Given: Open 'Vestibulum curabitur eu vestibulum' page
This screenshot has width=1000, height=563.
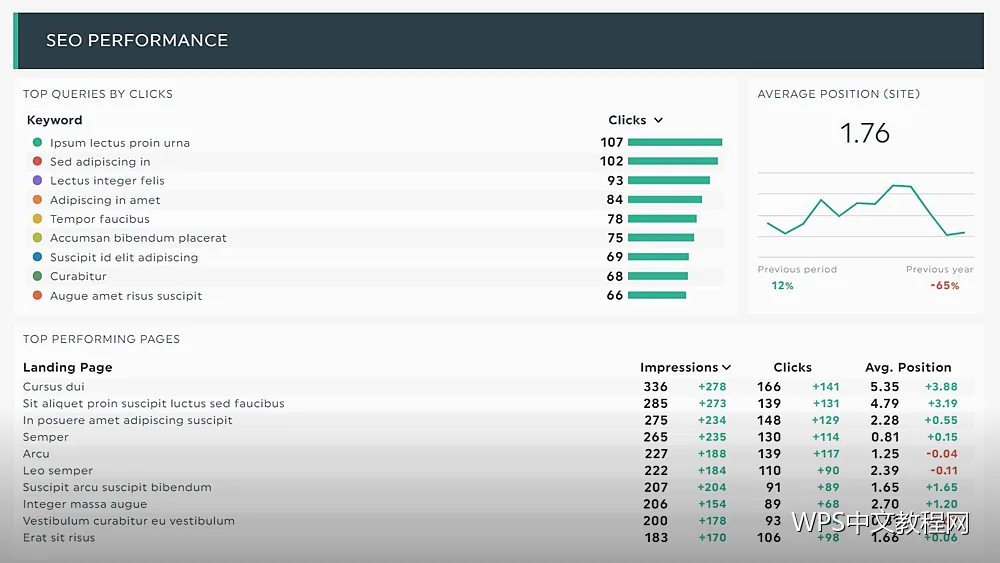Looking at the screenshot, I should click(129, 521).
